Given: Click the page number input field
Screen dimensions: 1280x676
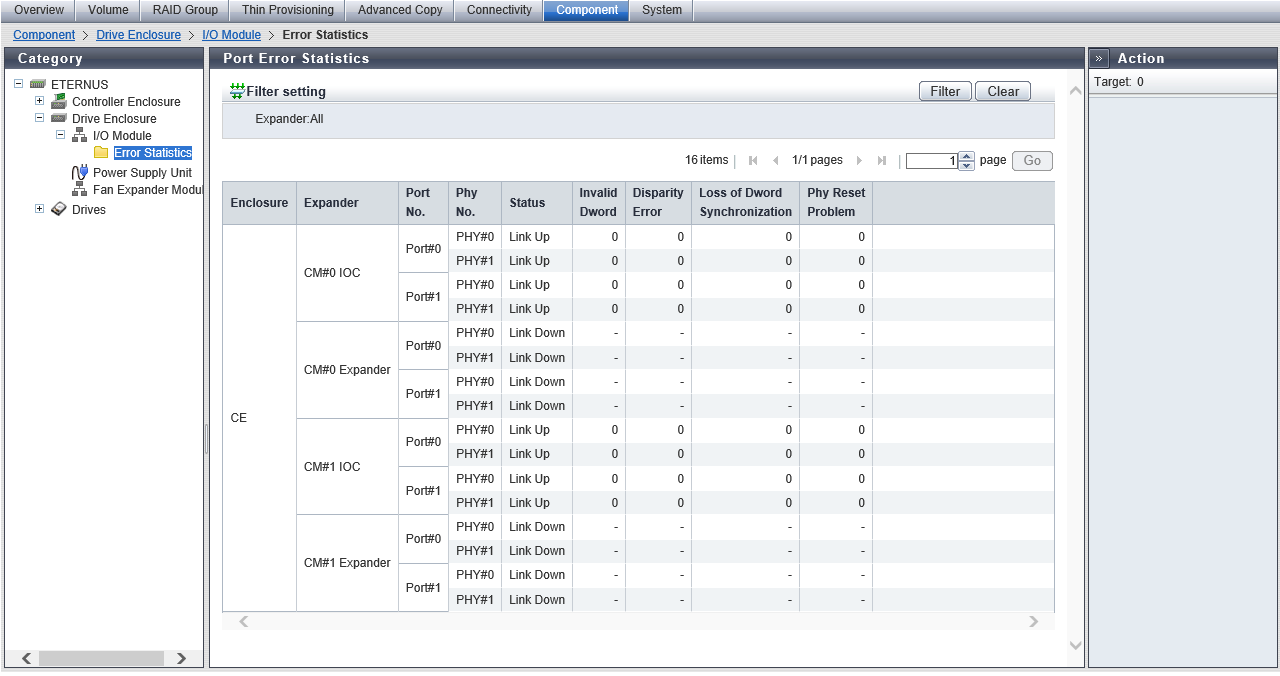Looking at the screenshot, I should (931, 161).
